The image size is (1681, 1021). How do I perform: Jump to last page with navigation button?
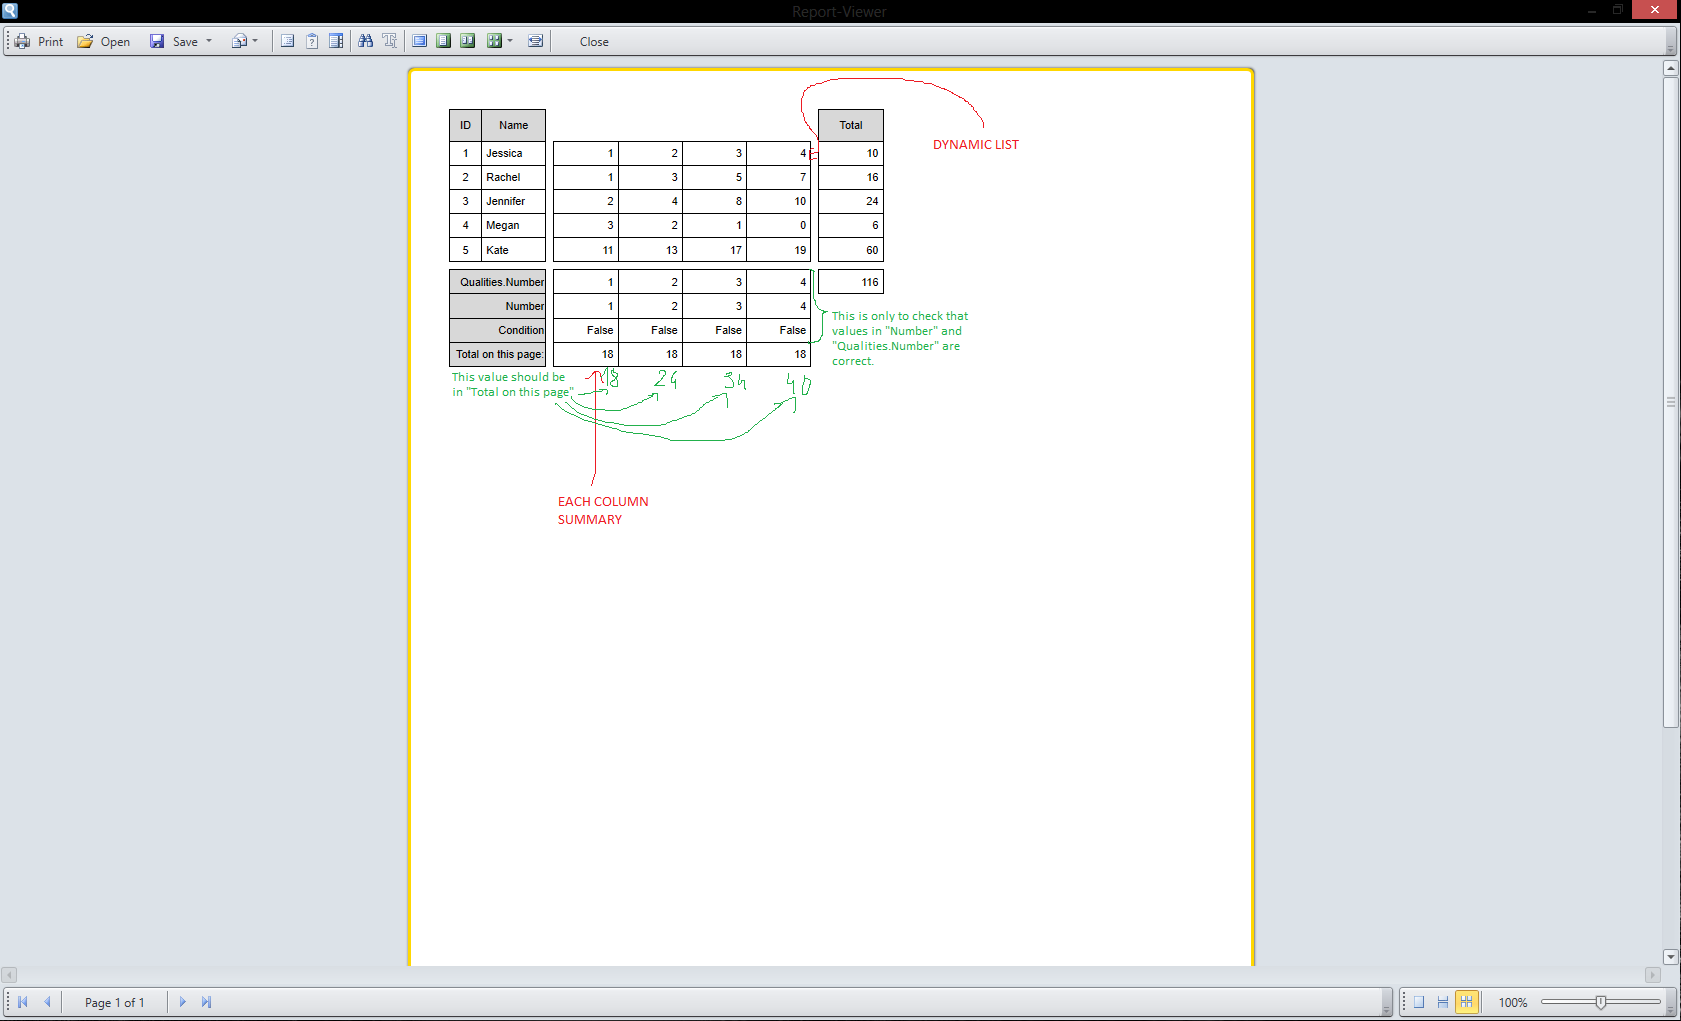coord(206,1001)
